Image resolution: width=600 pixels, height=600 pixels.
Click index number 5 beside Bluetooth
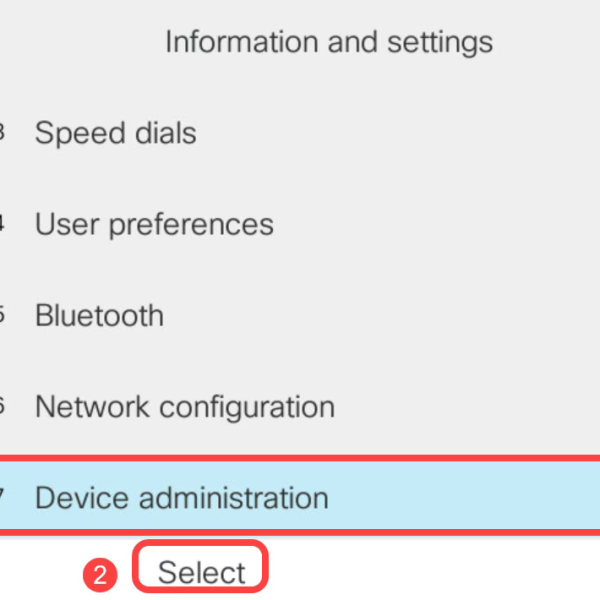coord(2,316)
